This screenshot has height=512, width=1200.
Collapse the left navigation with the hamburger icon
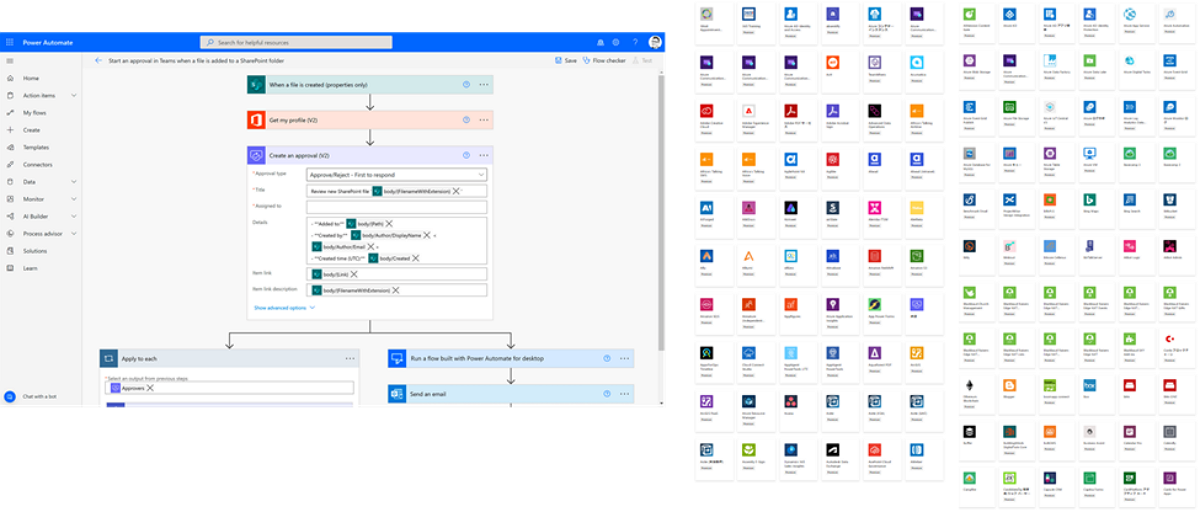pyautogui.click(x=10, y=61)
